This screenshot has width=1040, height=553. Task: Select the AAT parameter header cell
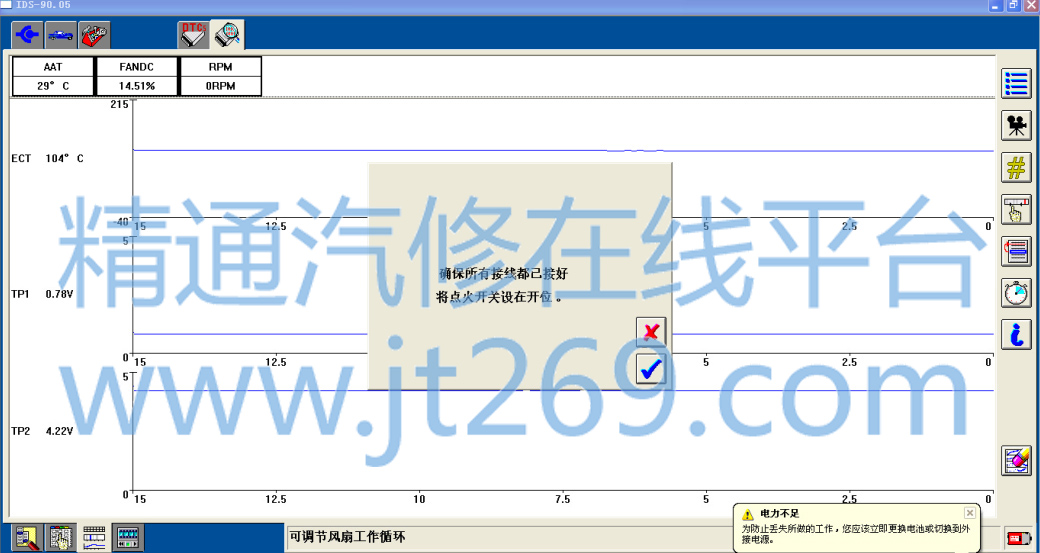pos(53,67)
